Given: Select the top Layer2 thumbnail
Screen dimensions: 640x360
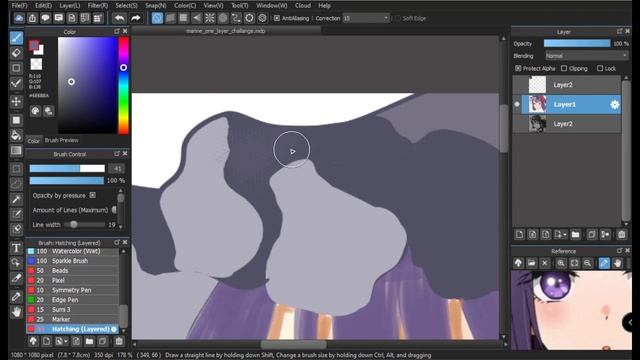Looking at the screenshot, I should 537,85.
